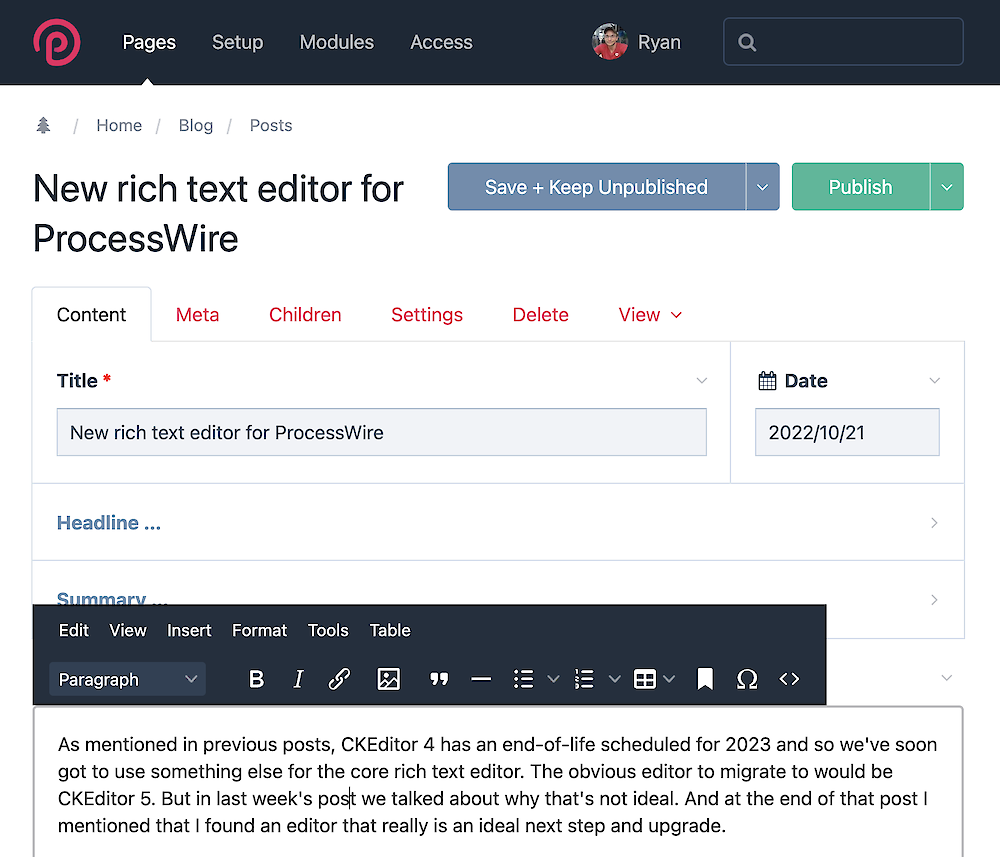Viewport: 1000px width, 857px height.
Task: Insert a horizontal line
Action: [481, 679]
